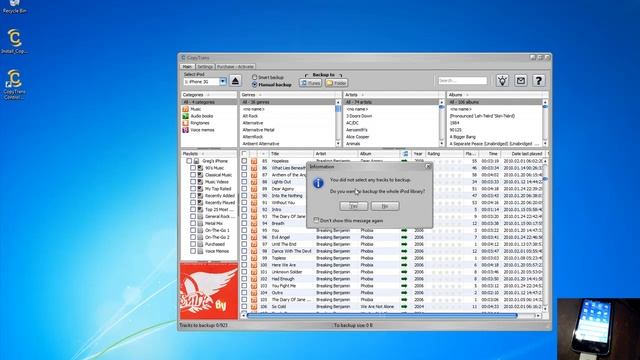Sort by the Date last played column
Image resolution: width=640 pixels, height=360 pixels.
(x=524, y=154)
